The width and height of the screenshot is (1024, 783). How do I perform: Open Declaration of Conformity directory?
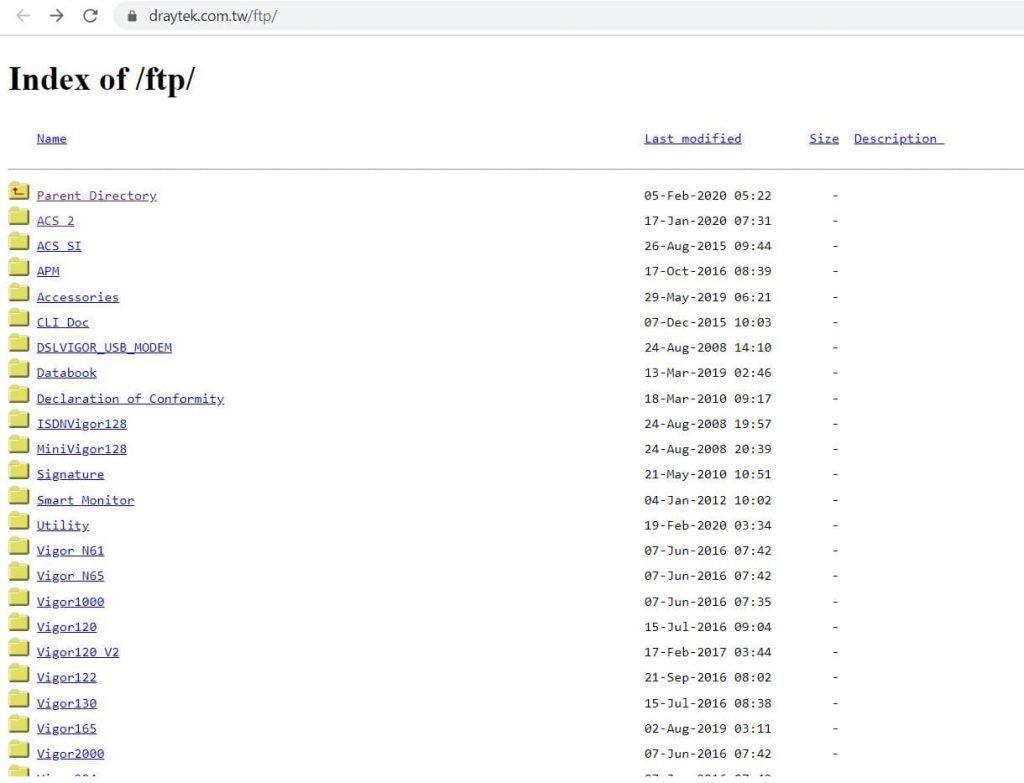[131, 398]
